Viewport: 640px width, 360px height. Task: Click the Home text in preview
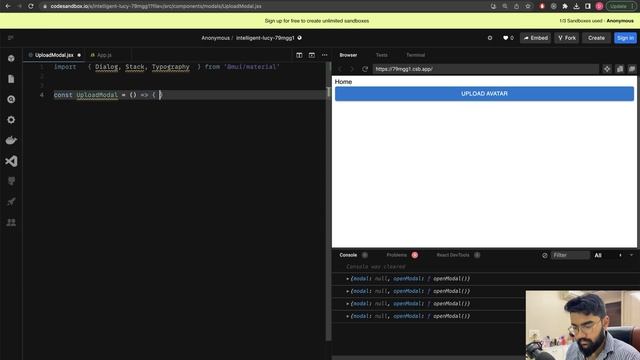coord(343,82)
